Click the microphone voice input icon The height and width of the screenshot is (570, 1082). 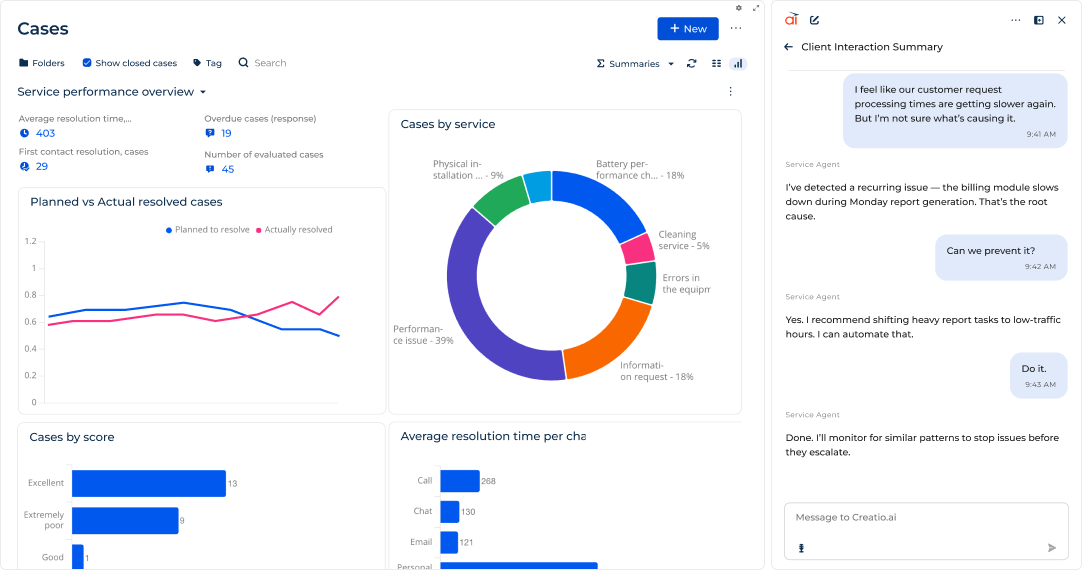tap(801, 548)
